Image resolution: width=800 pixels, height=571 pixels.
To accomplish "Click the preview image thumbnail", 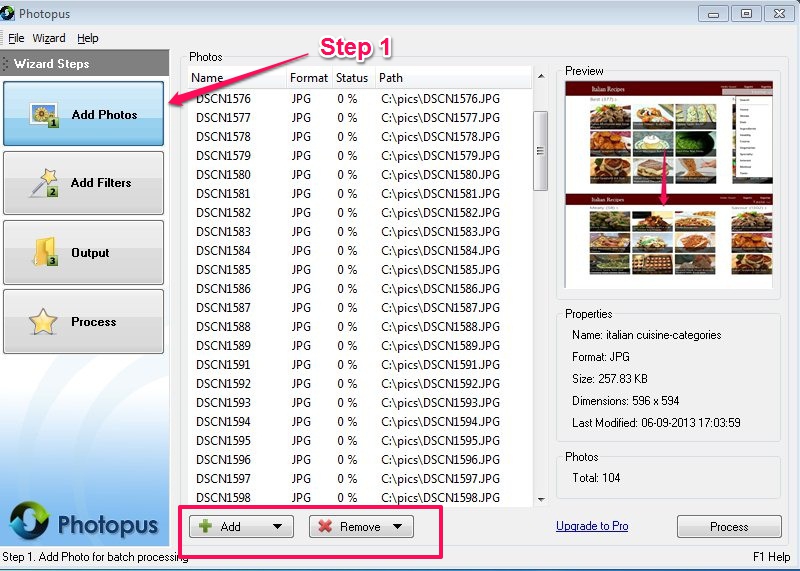I will click(668, 185).
